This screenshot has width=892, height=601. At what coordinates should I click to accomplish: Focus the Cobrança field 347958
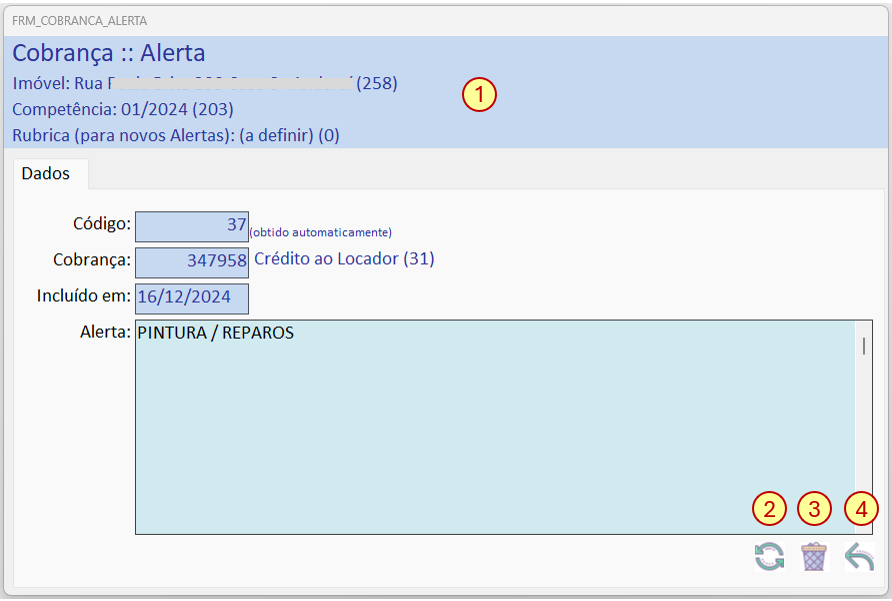coord(192,262)
